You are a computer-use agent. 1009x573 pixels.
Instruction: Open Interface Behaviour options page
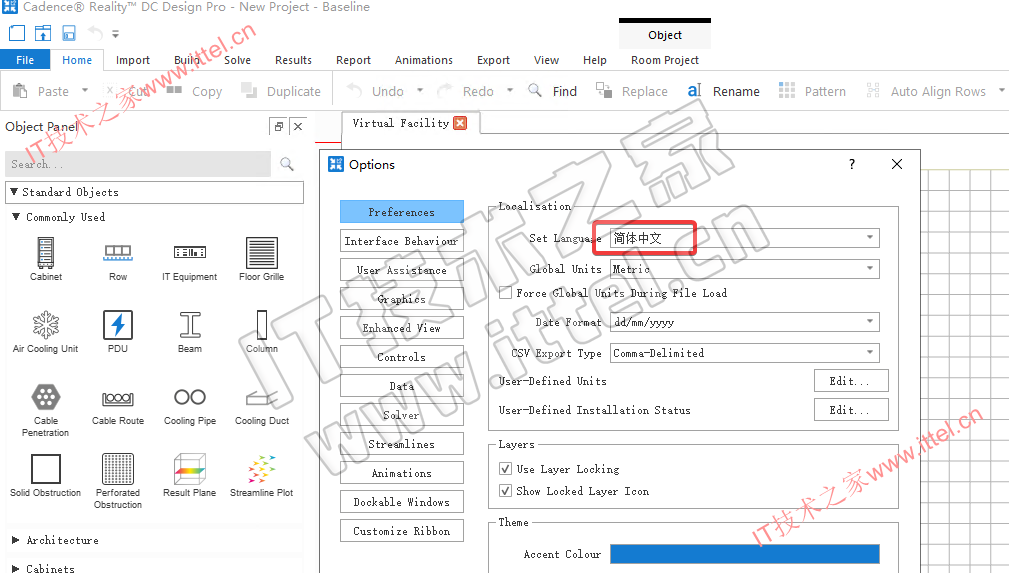tap(402, 241)
